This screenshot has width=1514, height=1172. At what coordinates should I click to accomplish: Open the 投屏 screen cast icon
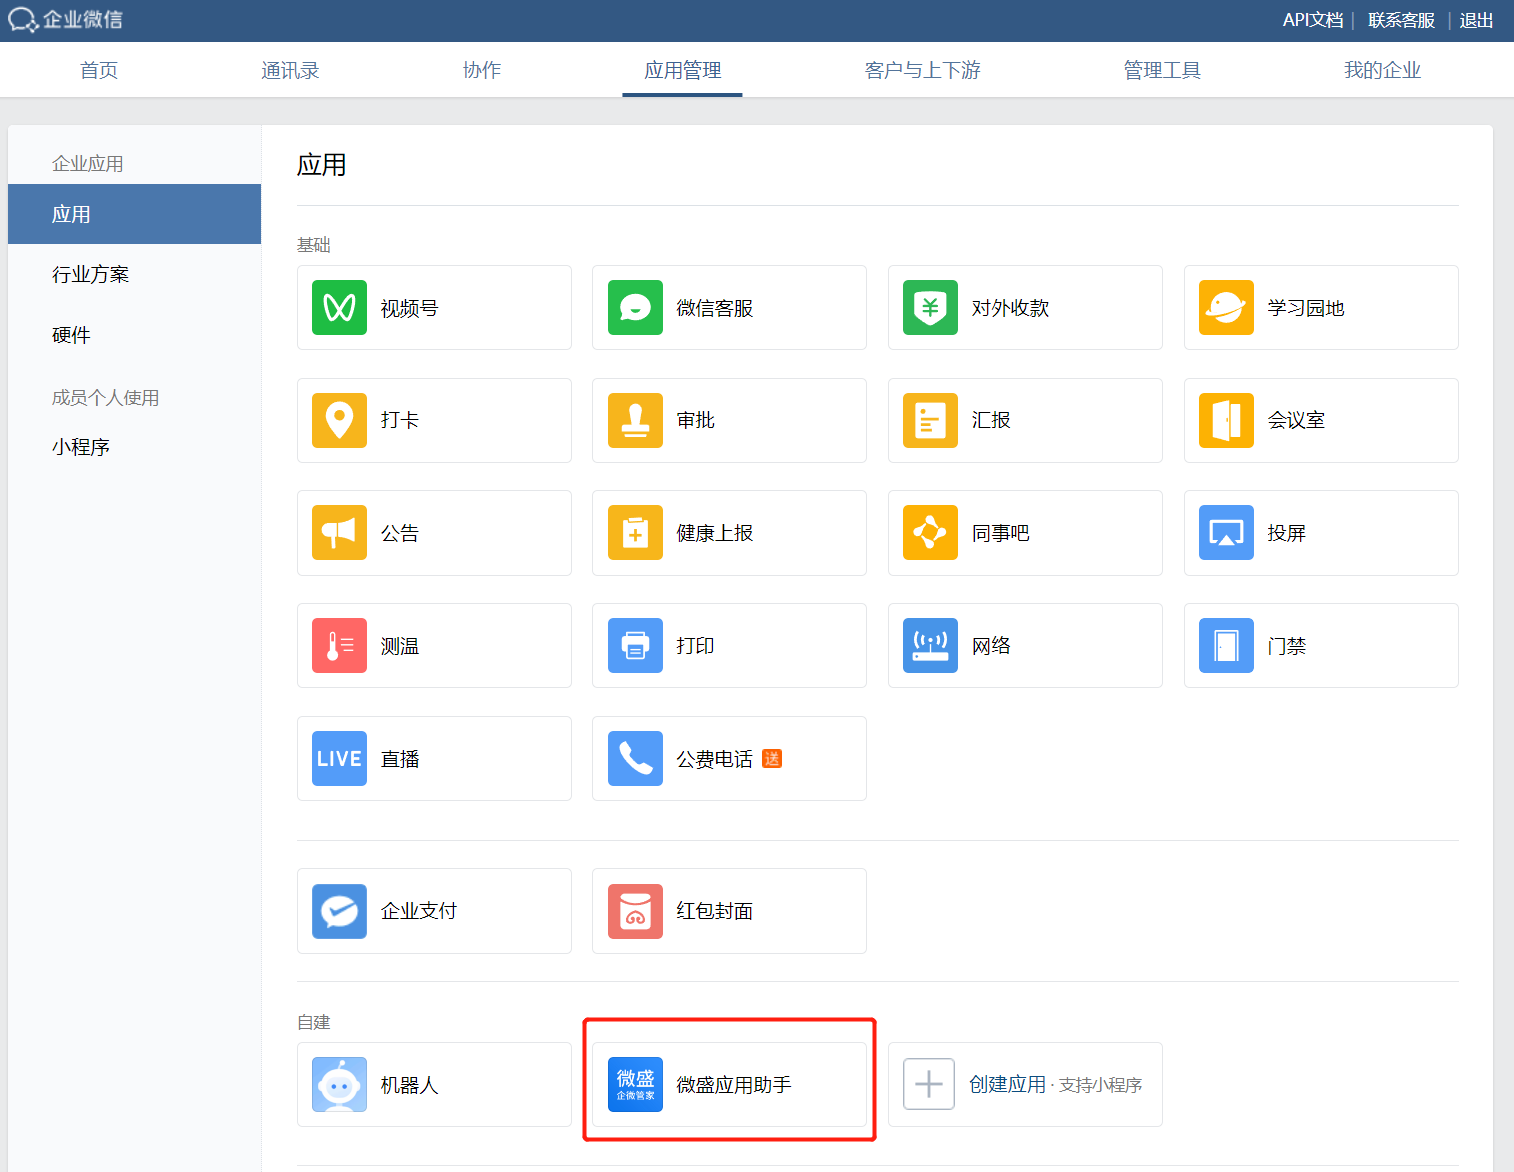1226,532
